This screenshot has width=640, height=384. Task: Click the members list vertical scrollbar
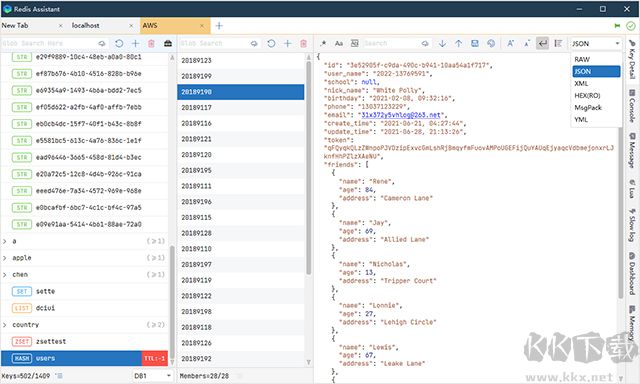point(309,167)
